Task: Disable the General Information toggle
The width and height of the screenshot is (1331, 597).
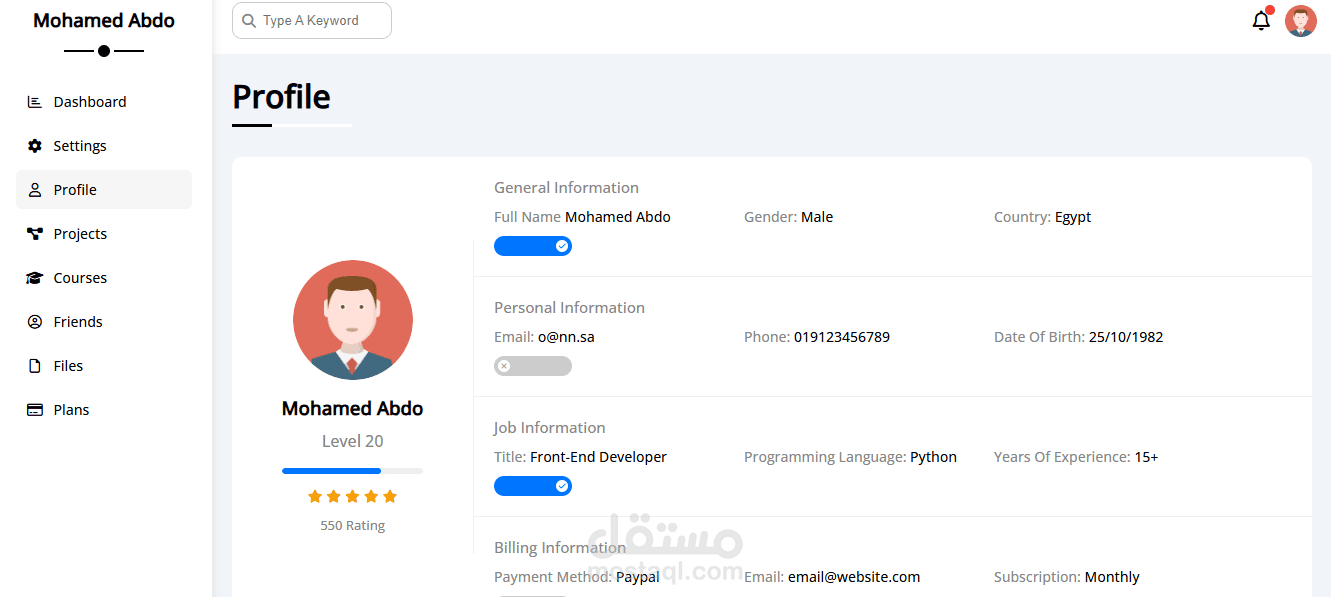Action: [x=533, y=246]
